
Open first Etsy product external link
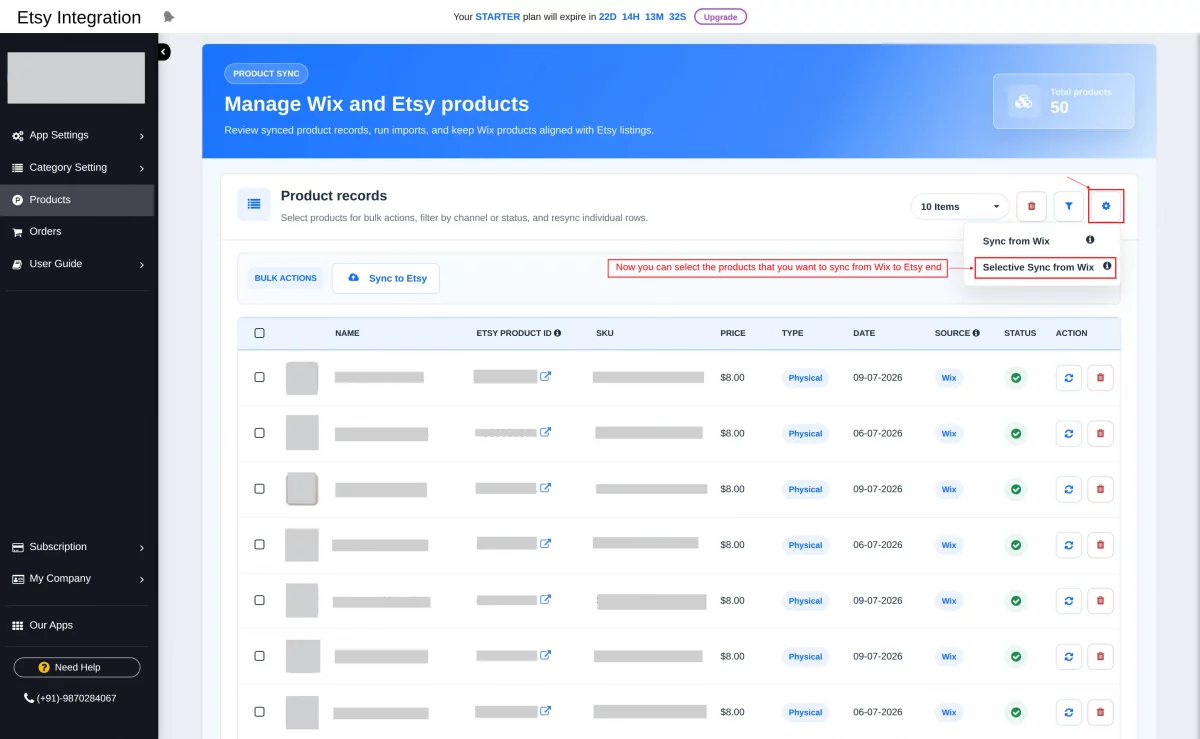click(x=545, y=376)
